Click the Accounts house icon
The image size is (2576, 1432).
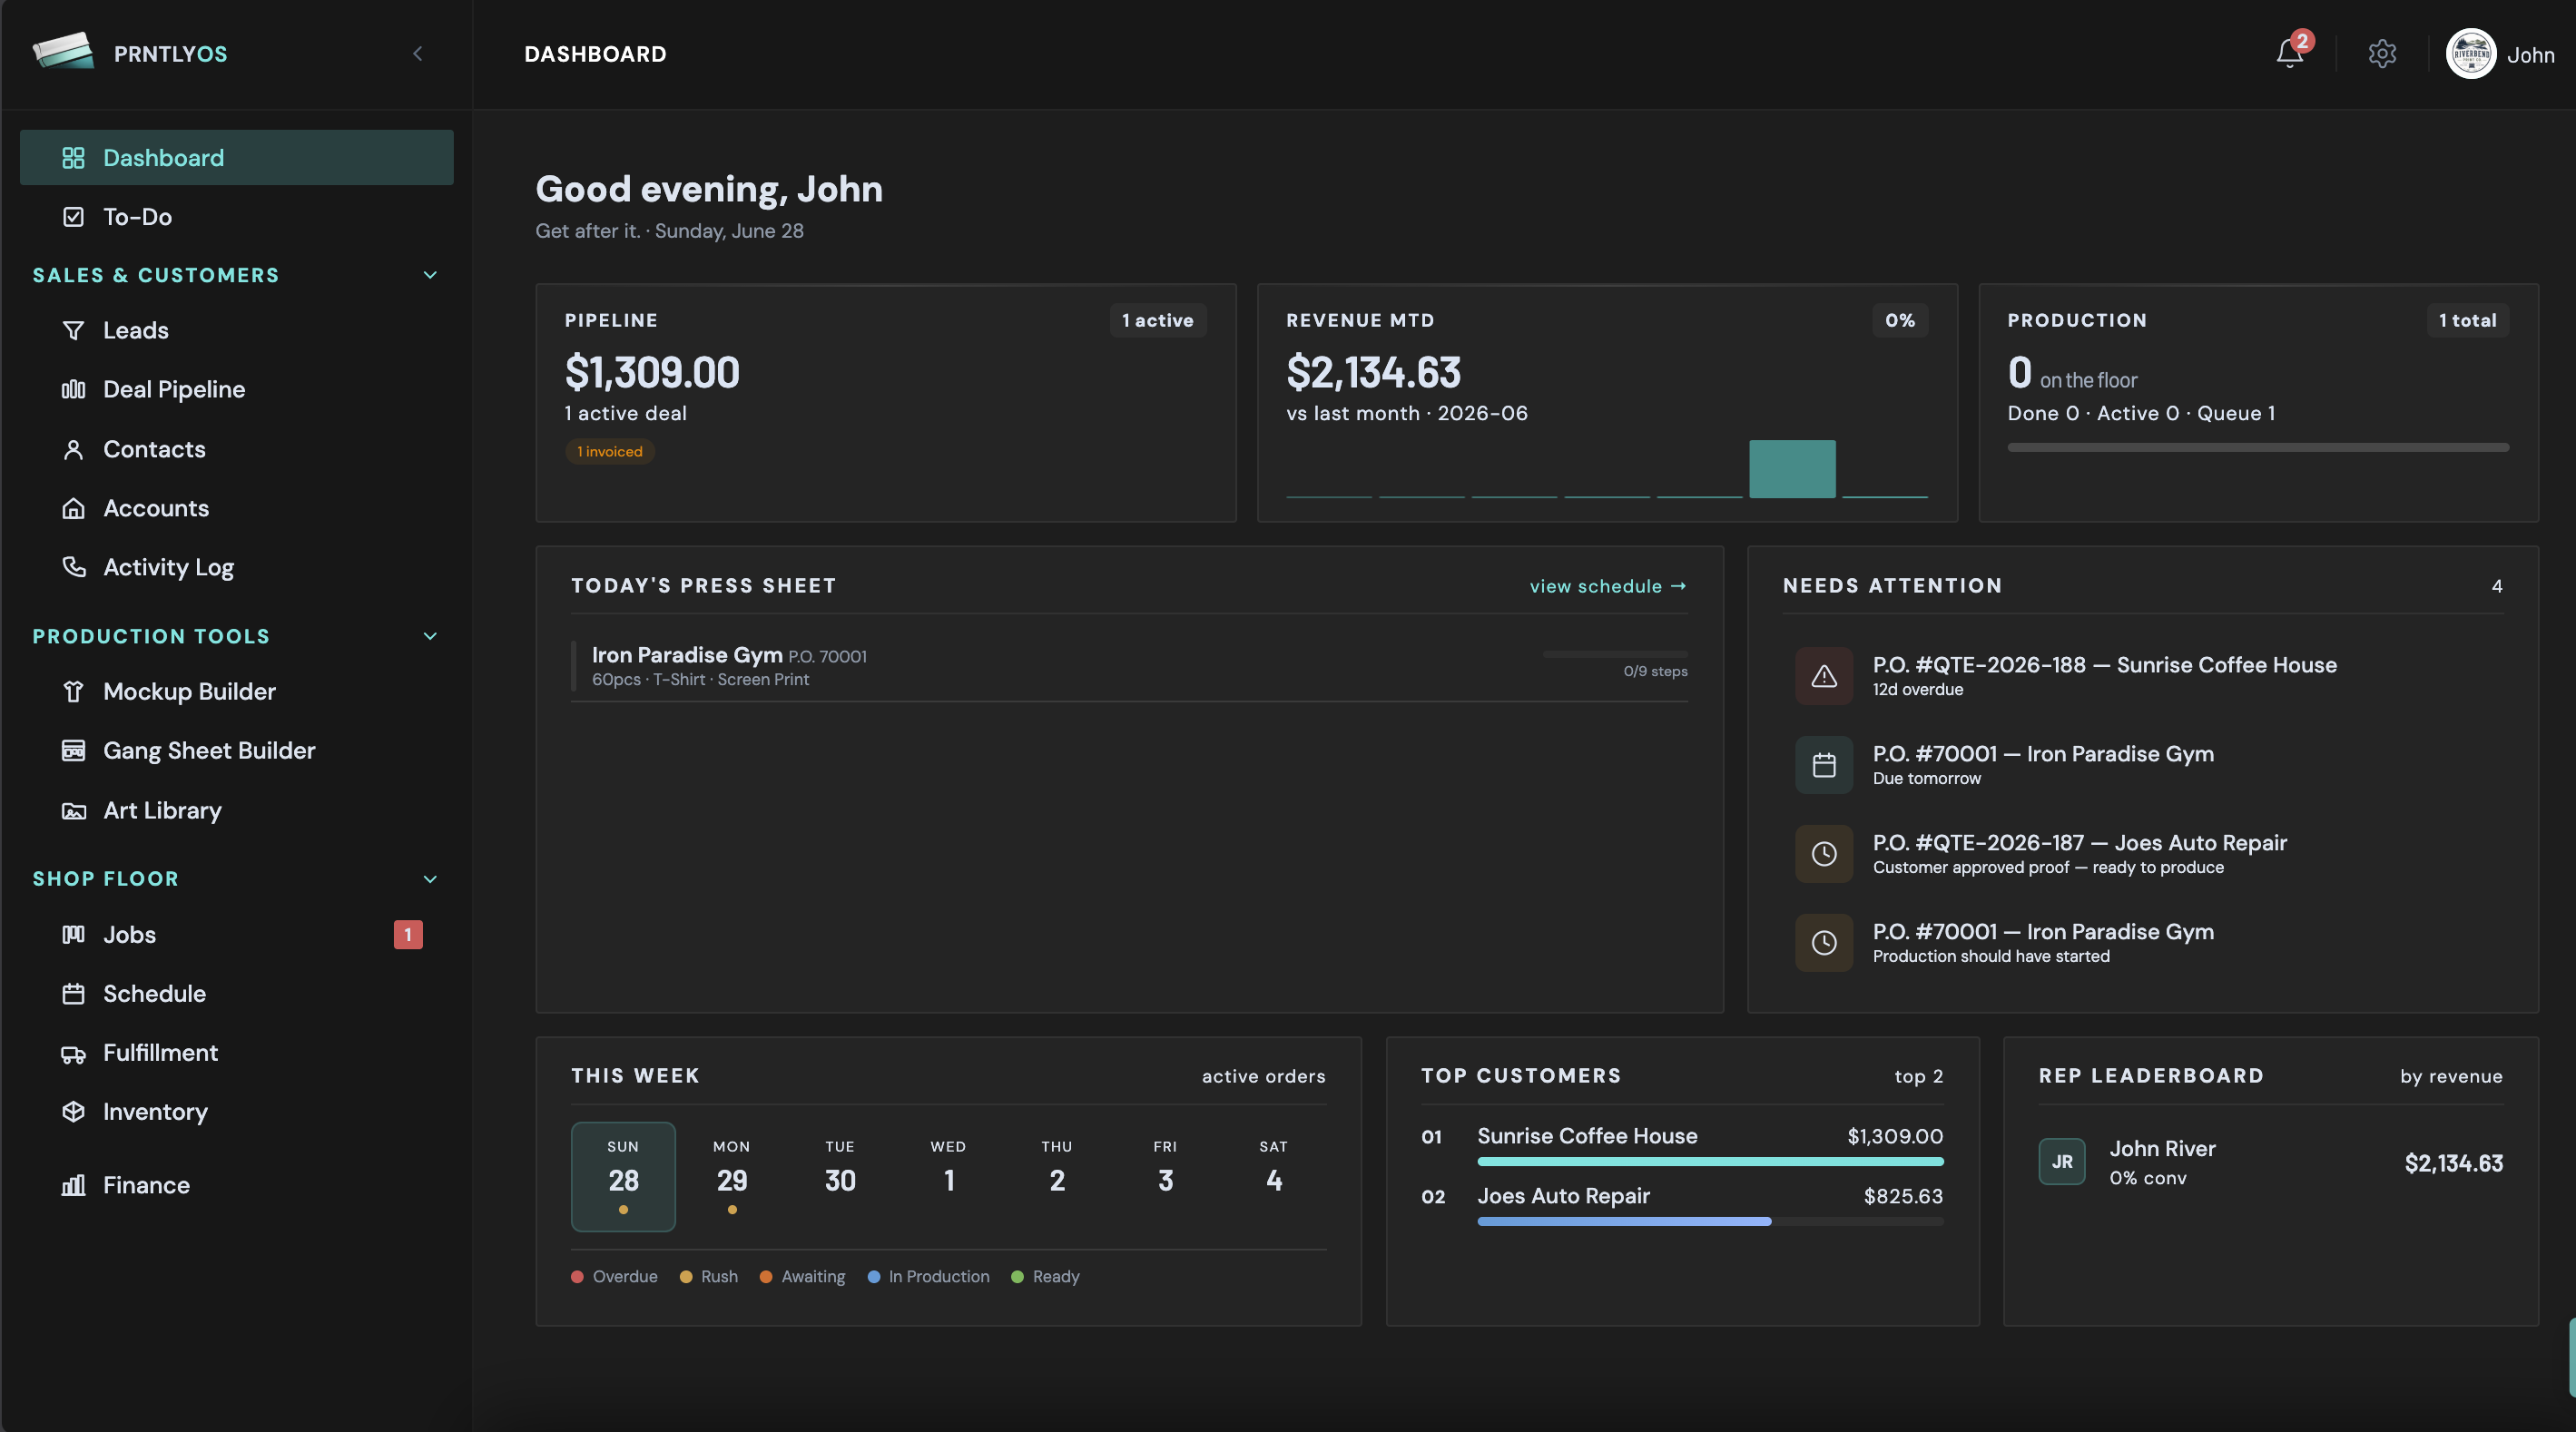[73, 508]
